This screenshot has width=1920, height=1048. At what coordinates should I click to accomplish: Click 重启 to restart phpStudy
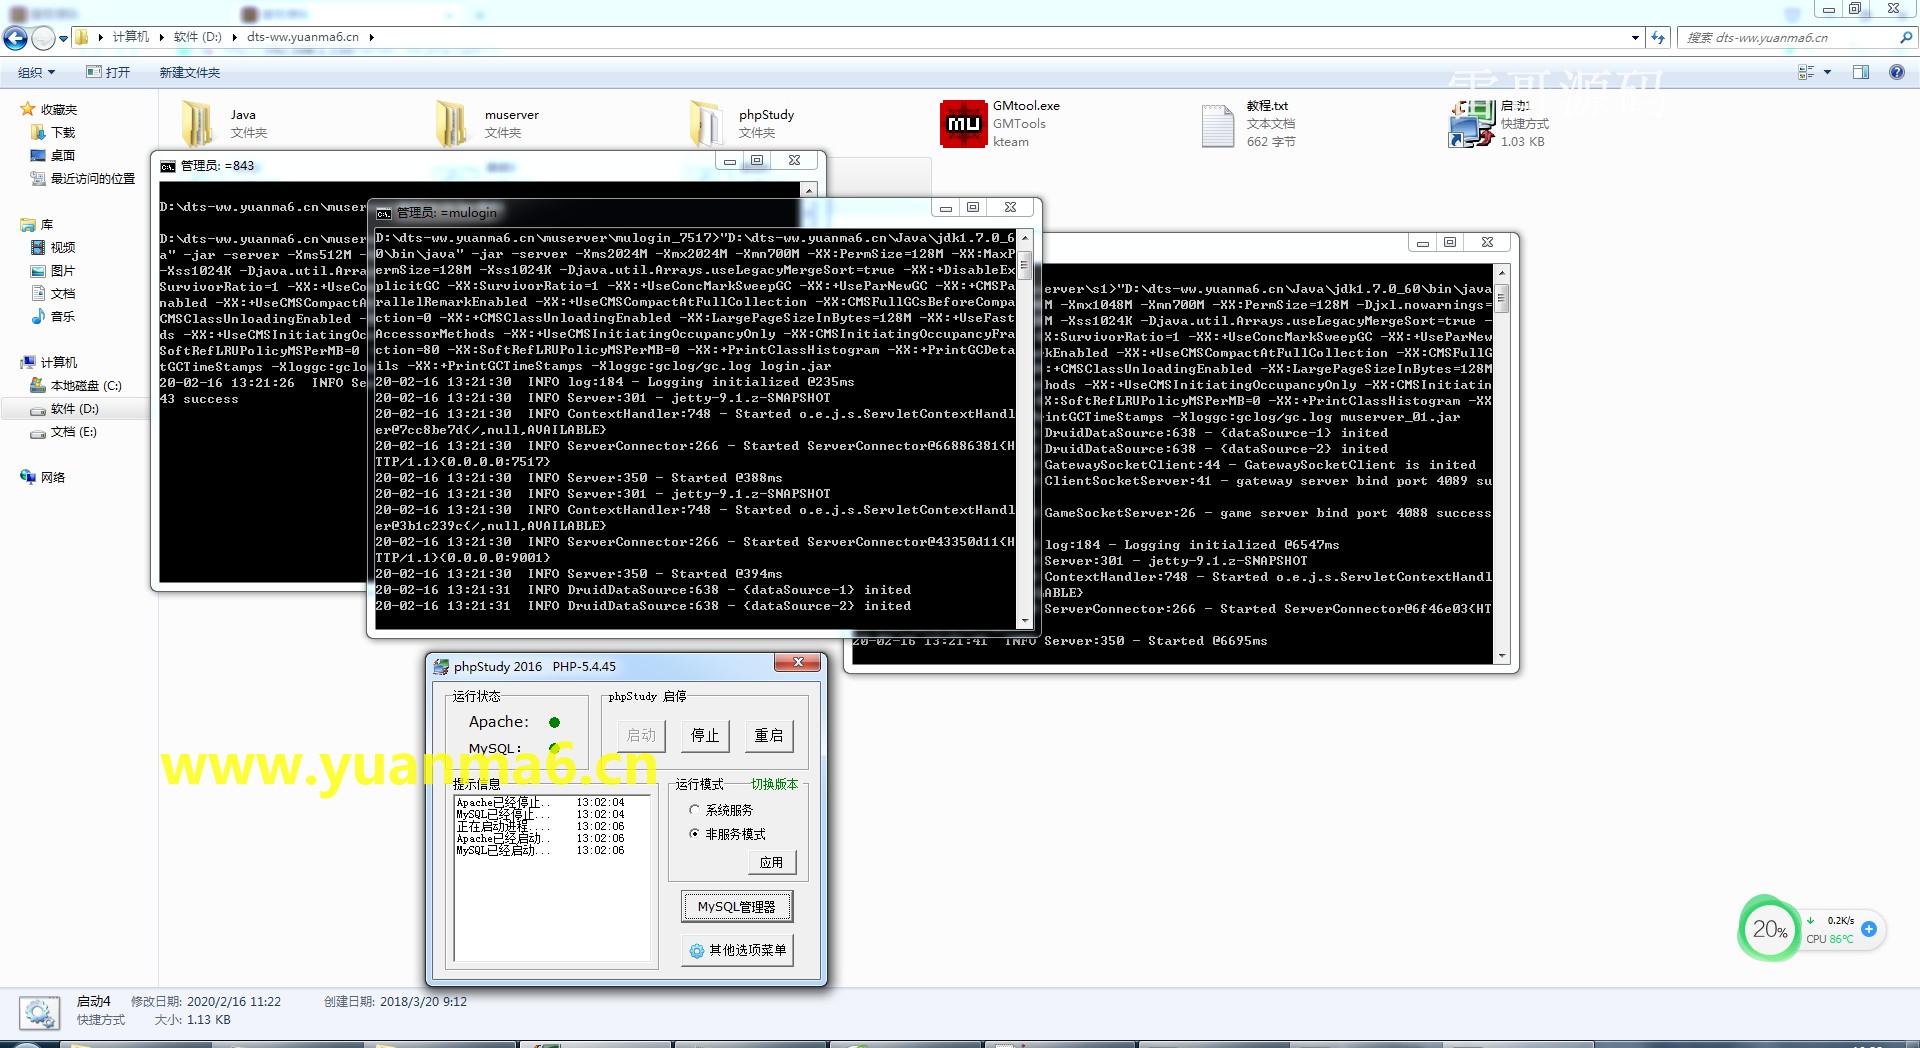coord(769,735)
